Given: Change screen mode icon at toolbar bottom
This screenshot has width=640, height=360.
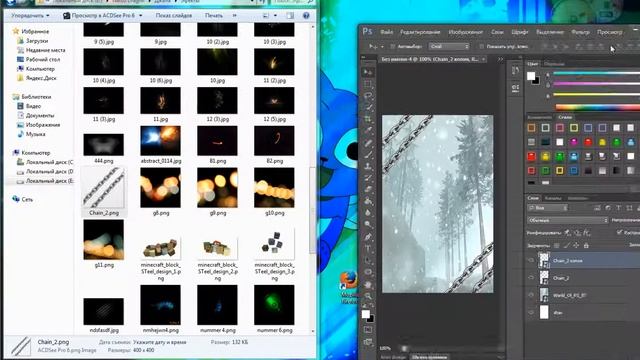Looking at the screenshot, I should pyautogui.click(x=368, y=342).
